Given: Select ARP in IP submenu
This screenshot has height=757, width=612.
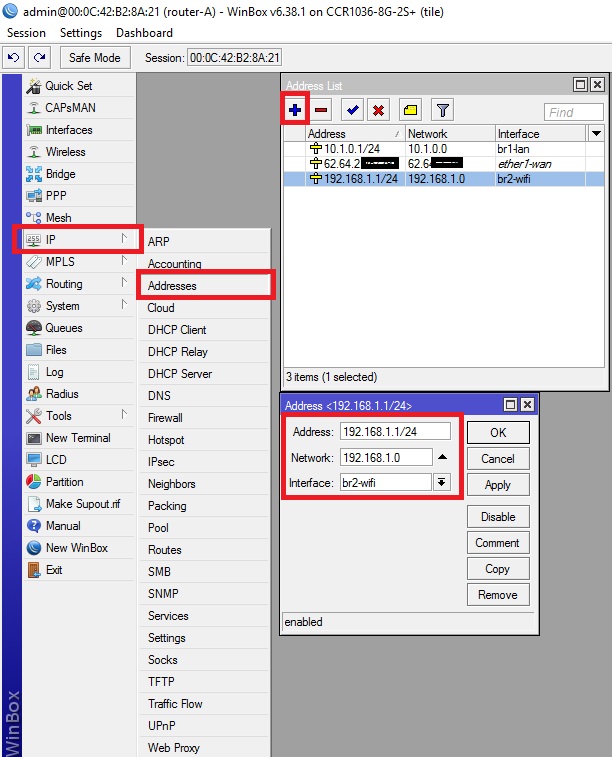Looking at the screenshot, I should tap(205, 241).
